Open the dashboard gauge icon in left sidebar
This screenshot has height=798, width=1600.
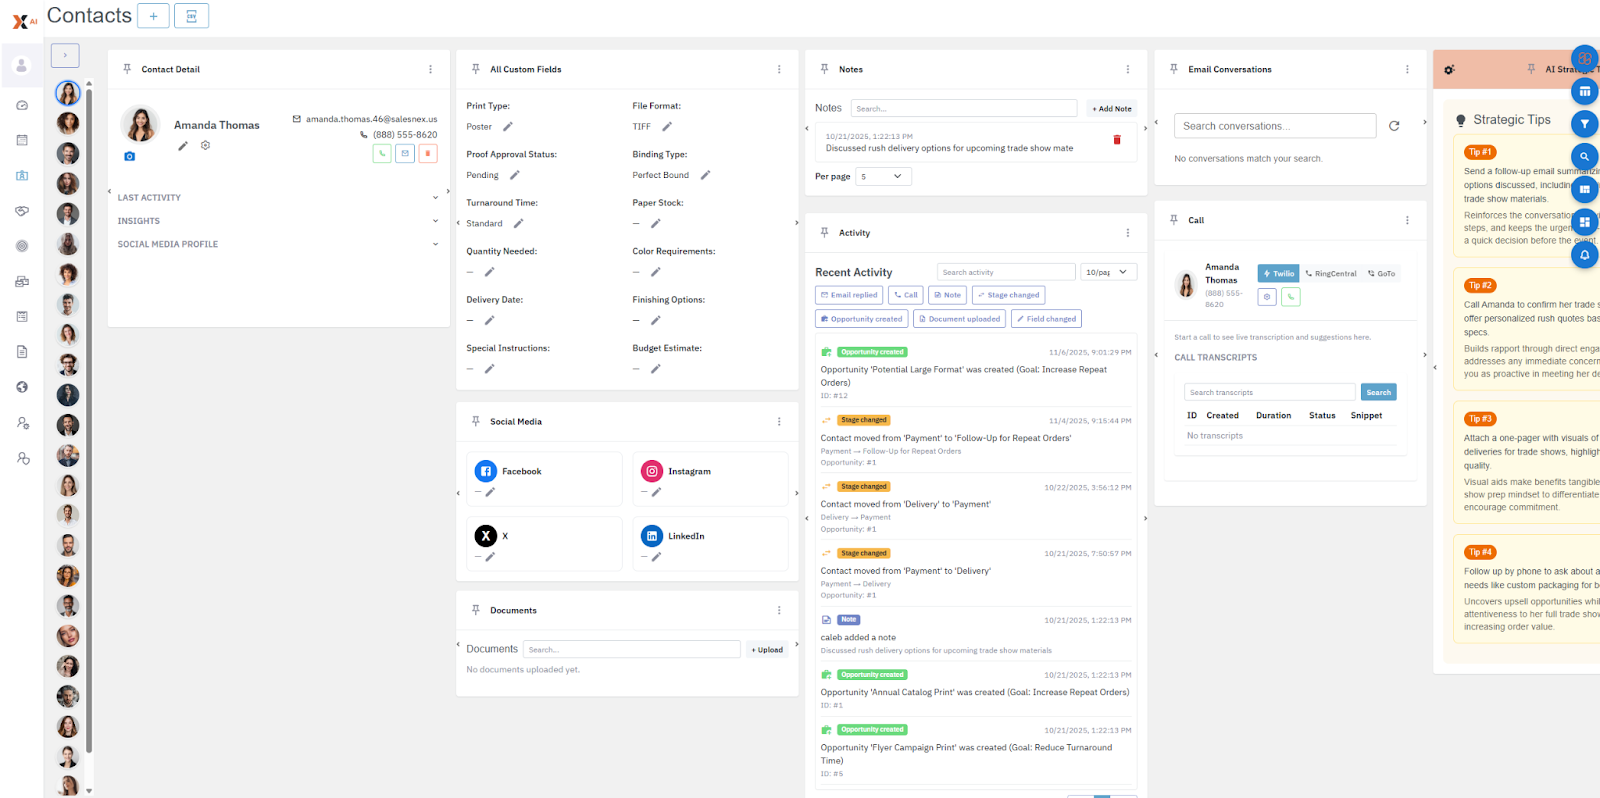(22, 105)
